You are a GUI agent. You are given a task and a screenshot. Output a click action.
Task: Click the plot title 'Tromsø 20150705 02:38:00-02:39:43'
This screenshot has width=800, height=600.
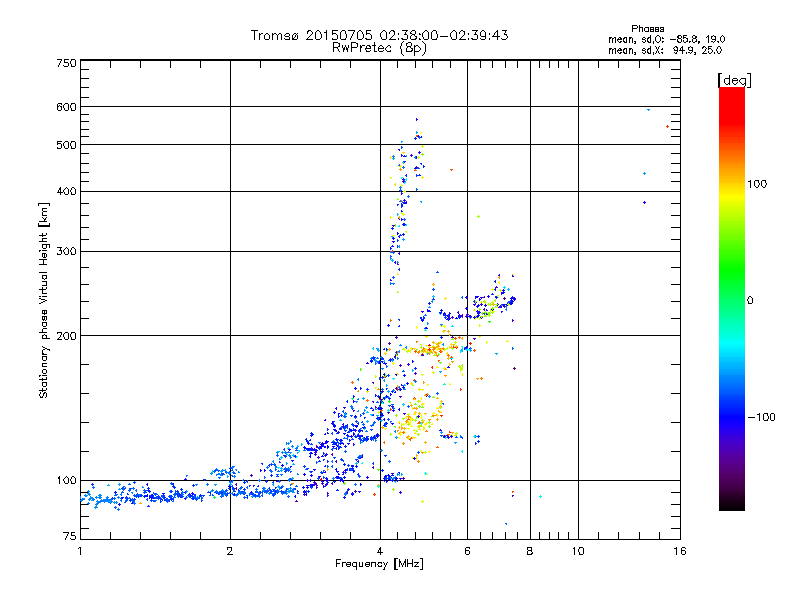[x=379, y=35]
